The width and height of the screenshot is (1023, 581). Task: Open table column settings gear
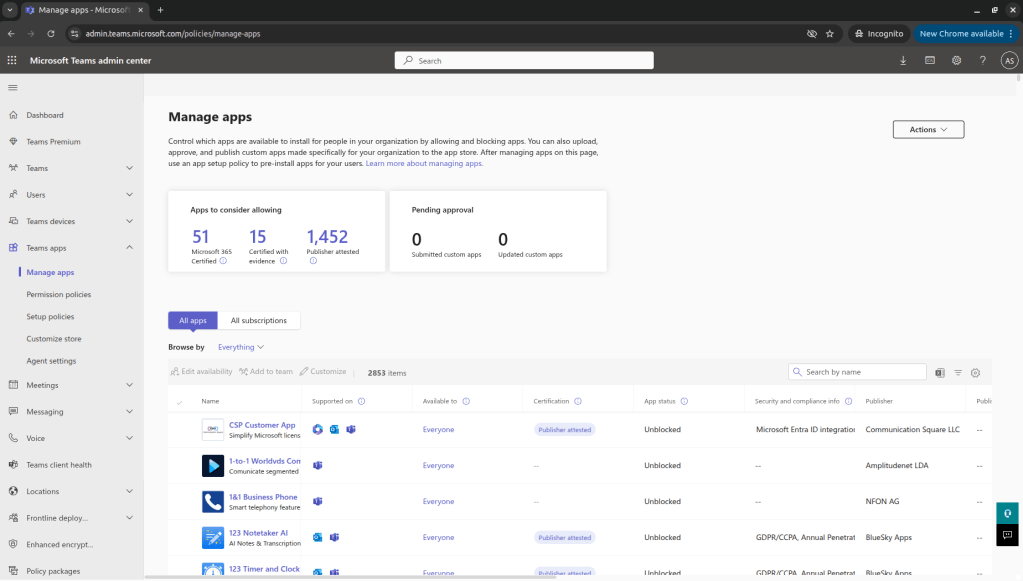pos(975,373)
